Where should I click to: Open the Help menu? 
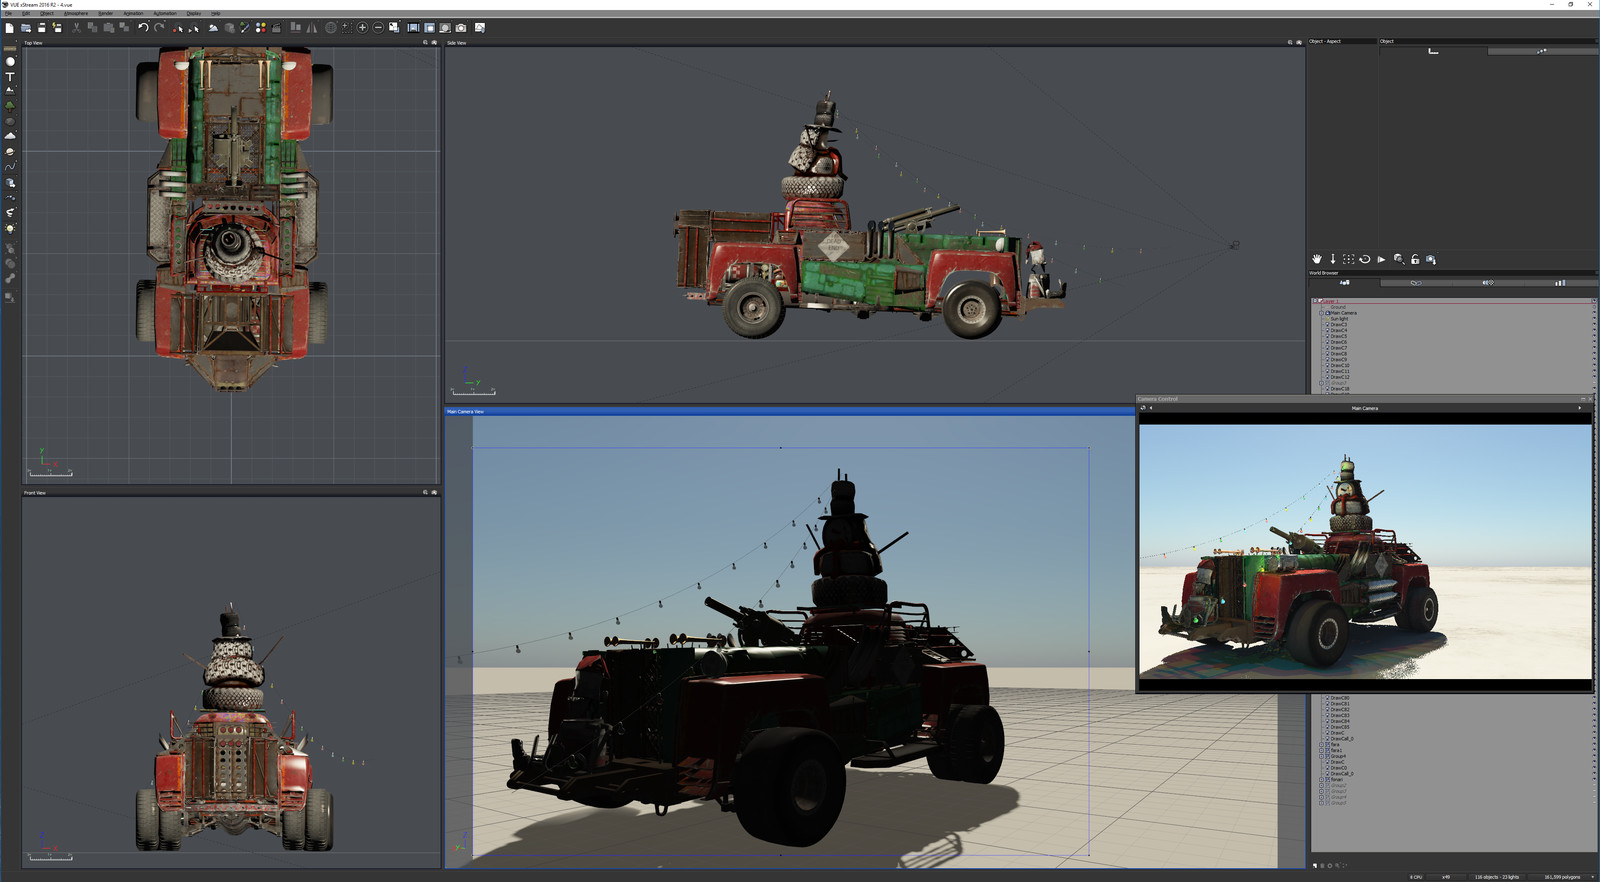tap(216, 14)
